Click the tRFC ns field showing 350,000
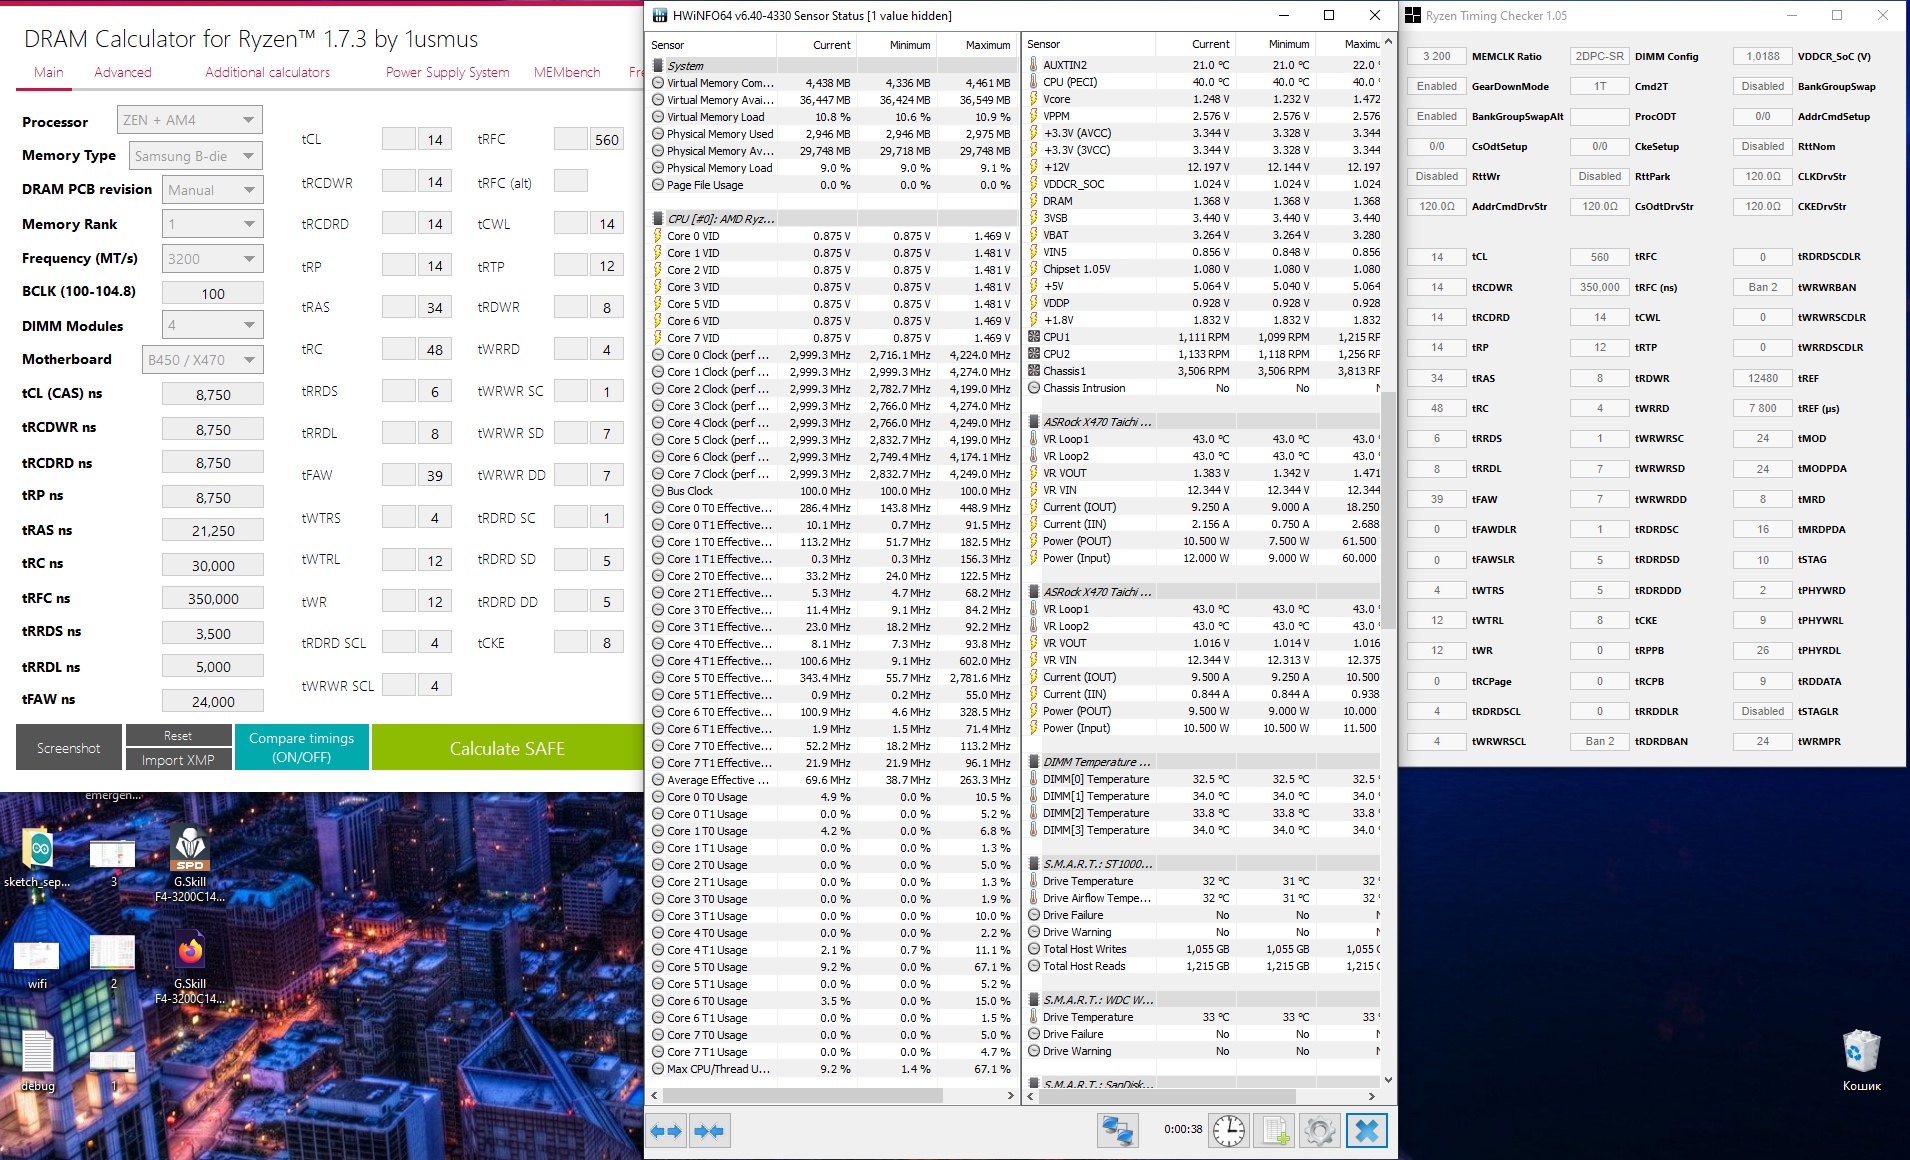 [212, 598]
